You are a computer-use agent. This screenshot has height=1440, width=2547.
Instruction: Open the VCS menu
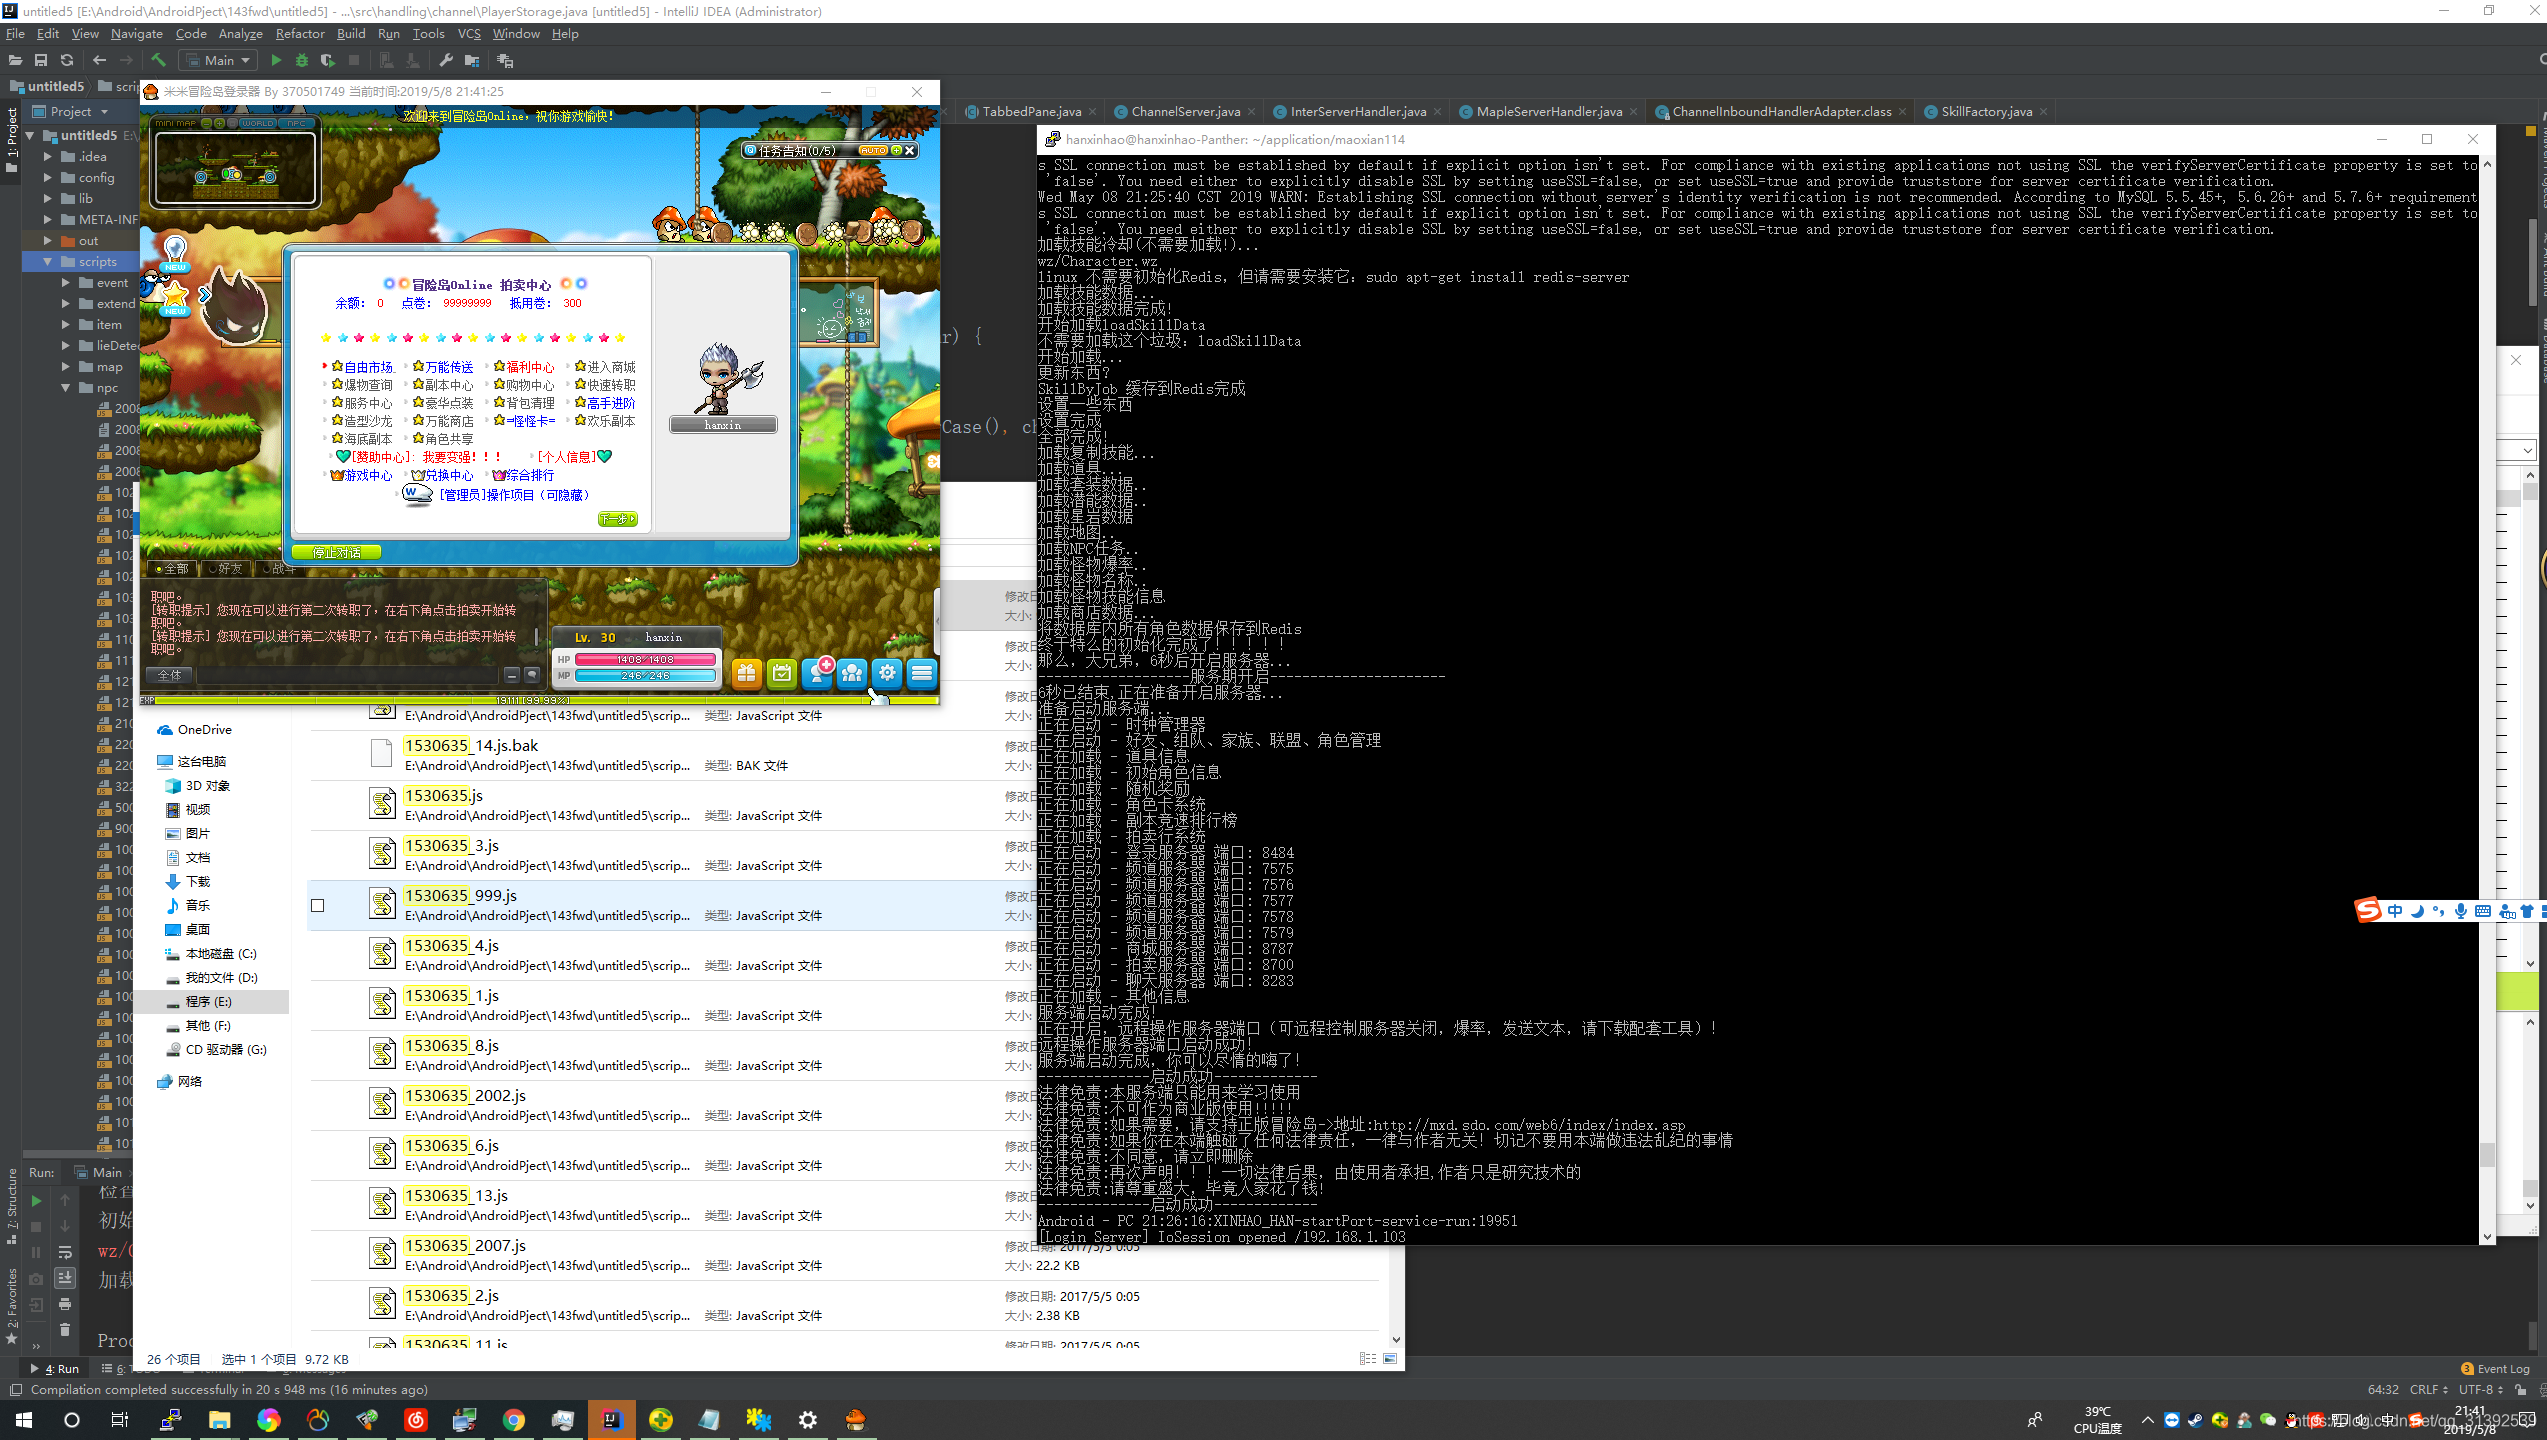[x=469, y=34]
